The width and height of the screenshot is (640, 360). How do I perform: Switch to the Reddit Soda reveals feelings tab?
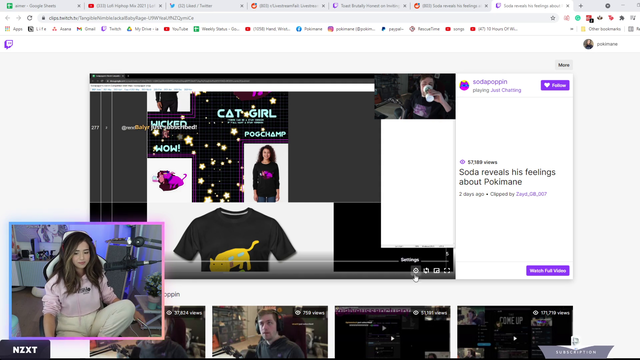point(451,6)
